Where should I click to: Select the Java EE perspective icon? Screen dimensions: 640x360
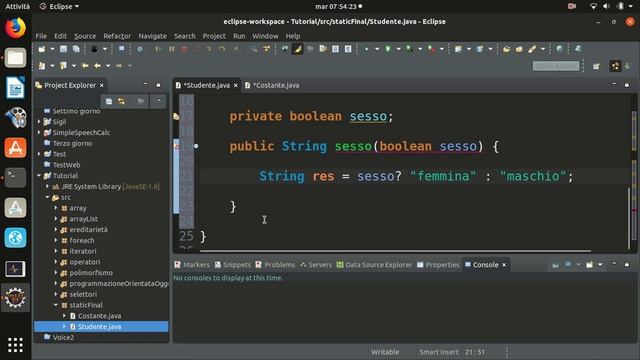[x=615, y=66]
